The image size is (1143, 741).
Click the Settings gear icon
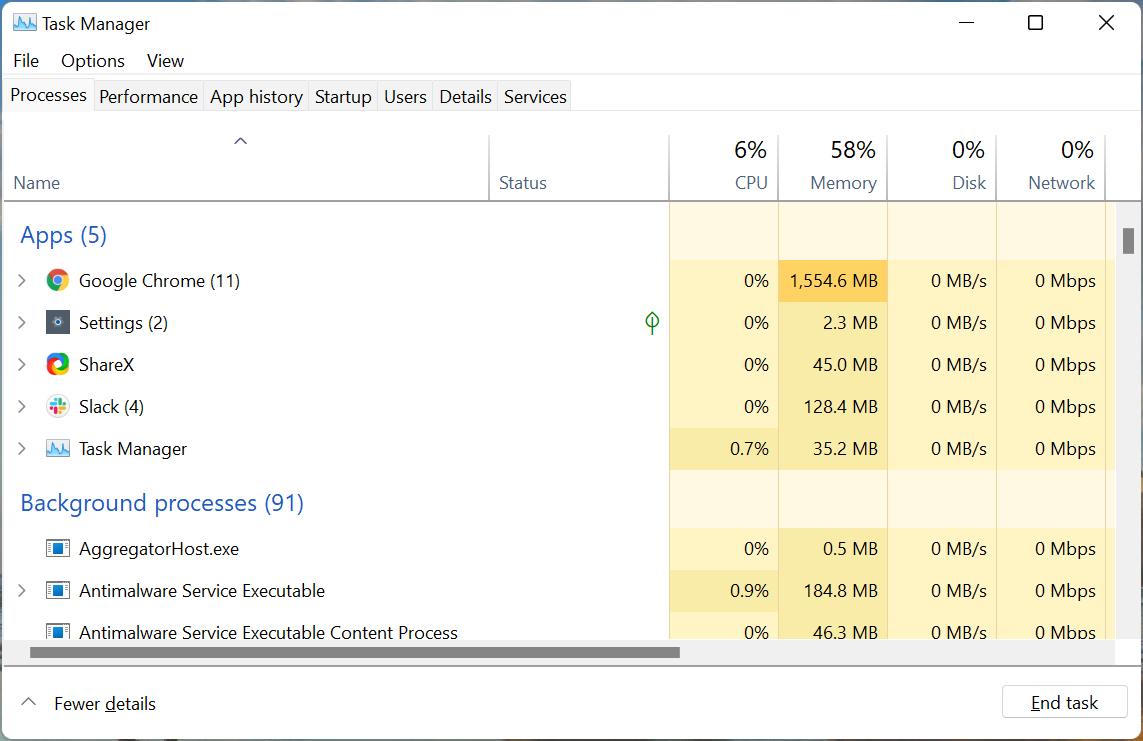[x=58, y=323]
